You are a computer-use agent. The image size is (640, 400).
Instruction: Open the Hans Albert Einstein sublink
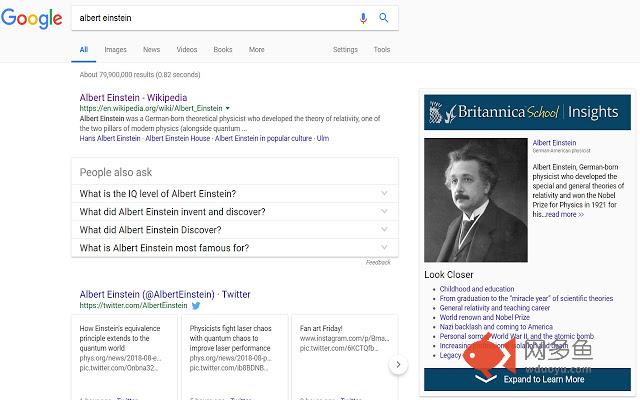coord(110,138)
